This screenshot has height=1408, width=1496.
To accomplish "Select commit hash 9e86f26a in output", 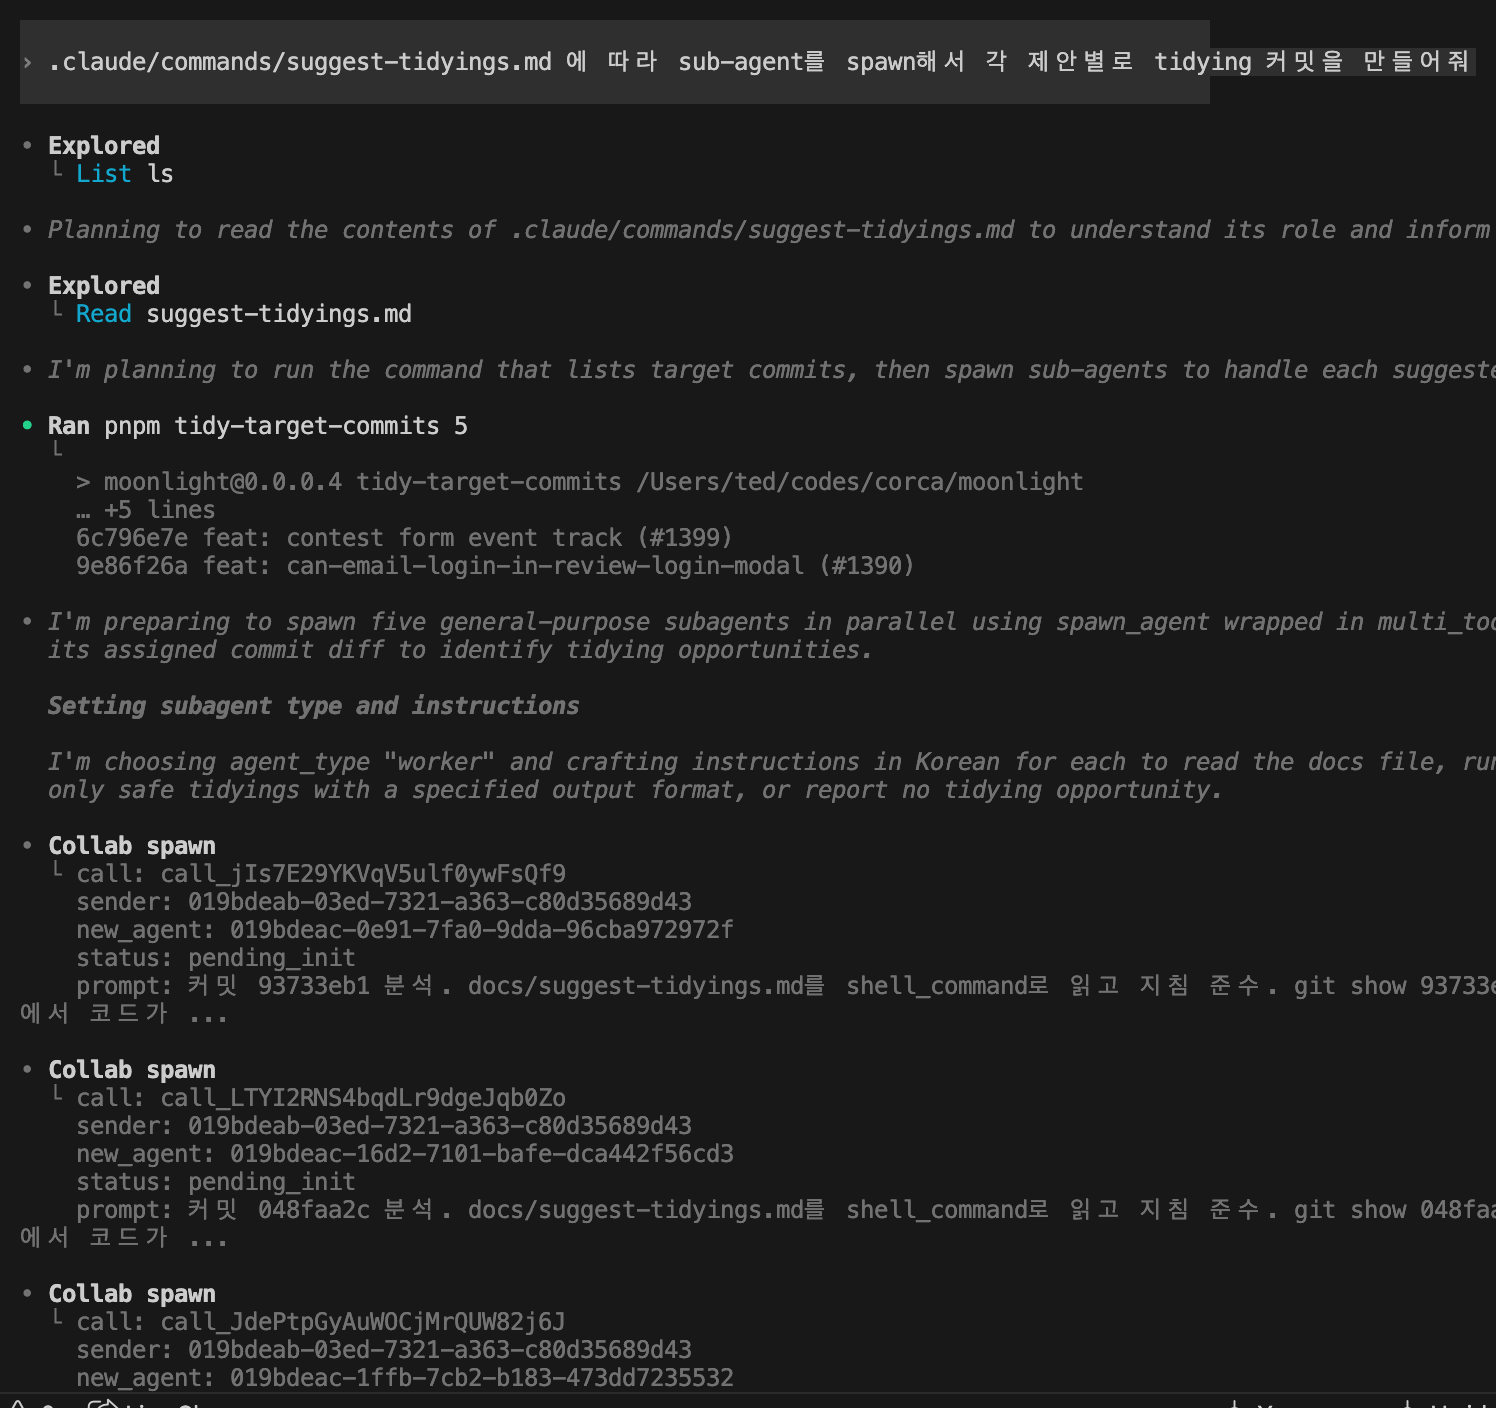I will pyautogui.click(x=131, y=566).
